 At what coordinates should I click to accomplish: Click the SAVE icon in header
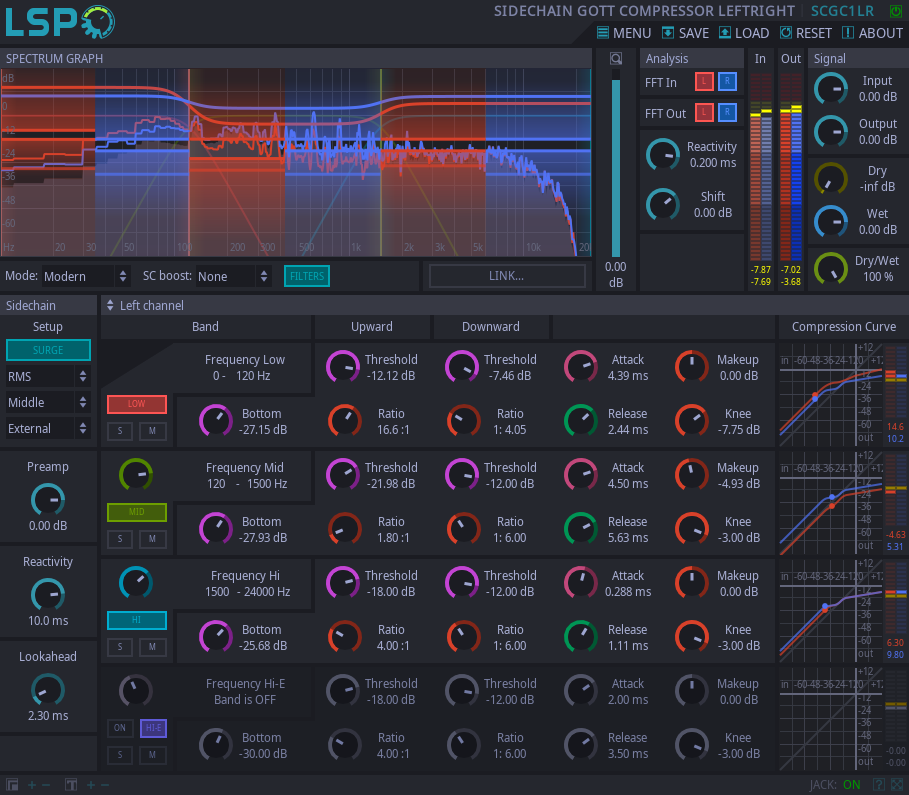tap(668, 32)
